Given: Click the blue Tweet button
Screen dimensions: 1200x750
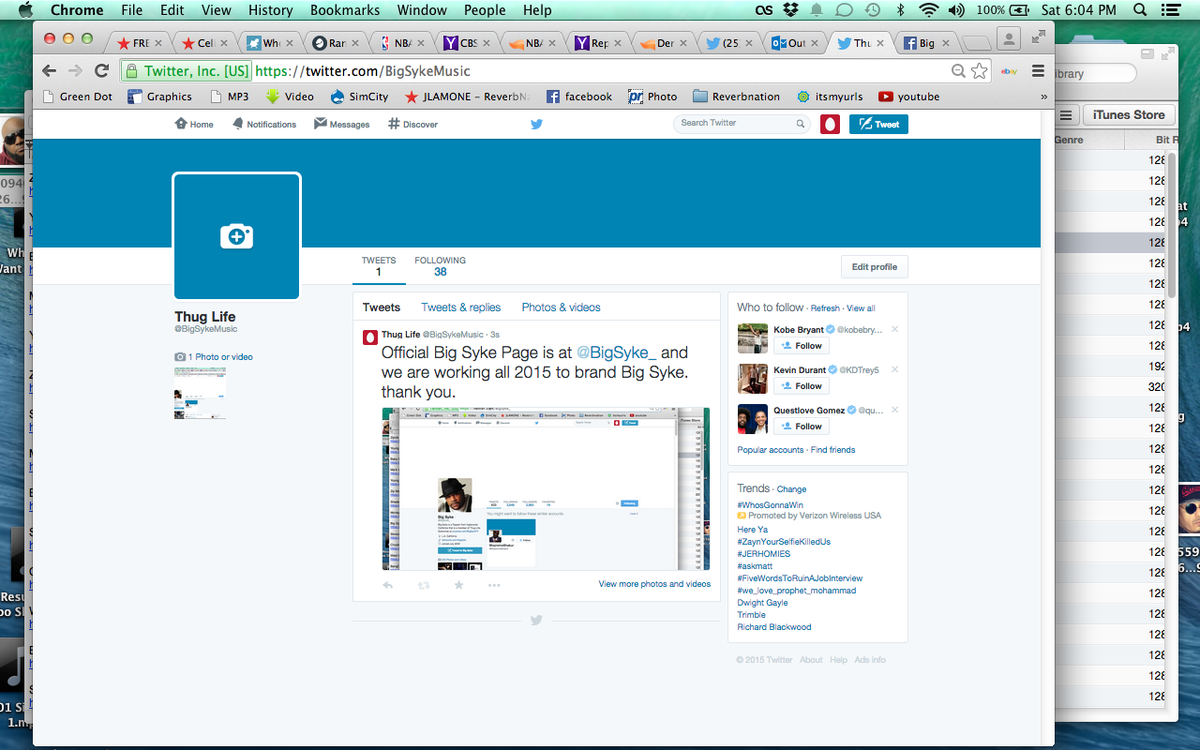Looking at the screenshot, I should point(879,124).
